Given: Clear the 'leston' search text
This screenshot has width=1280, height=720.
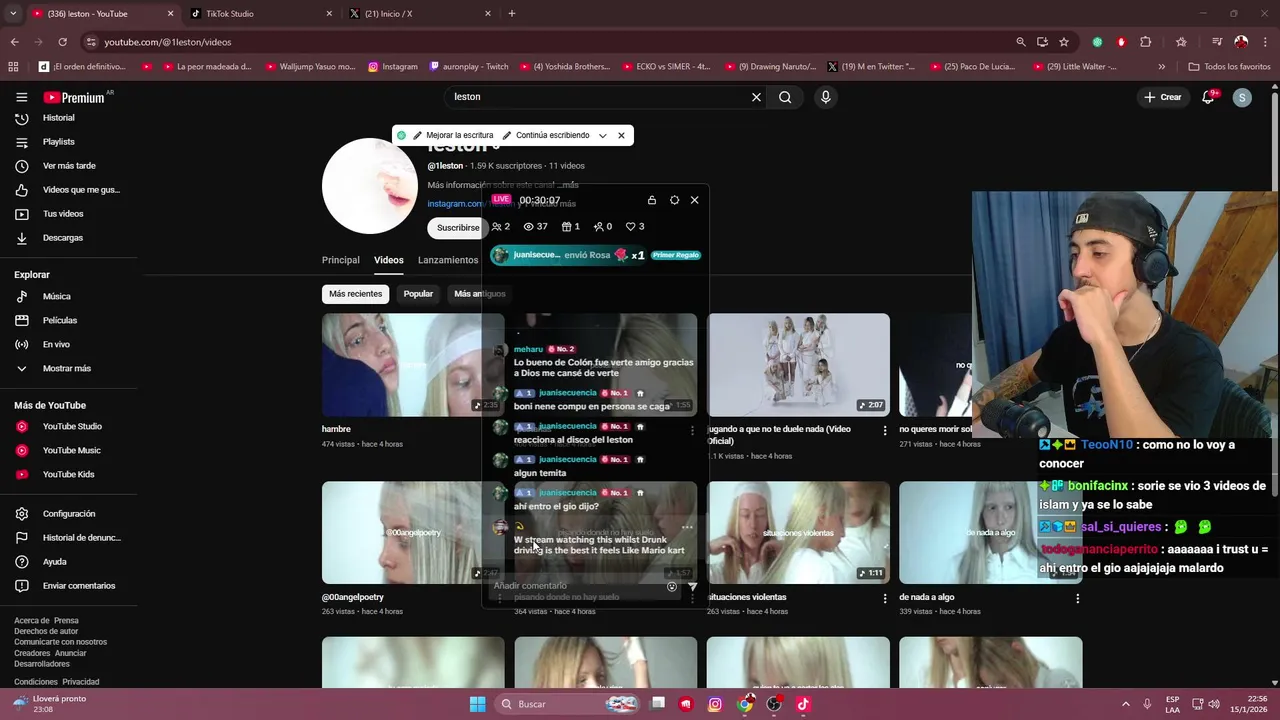Looking at the screenshot, I should coord(756,97).
